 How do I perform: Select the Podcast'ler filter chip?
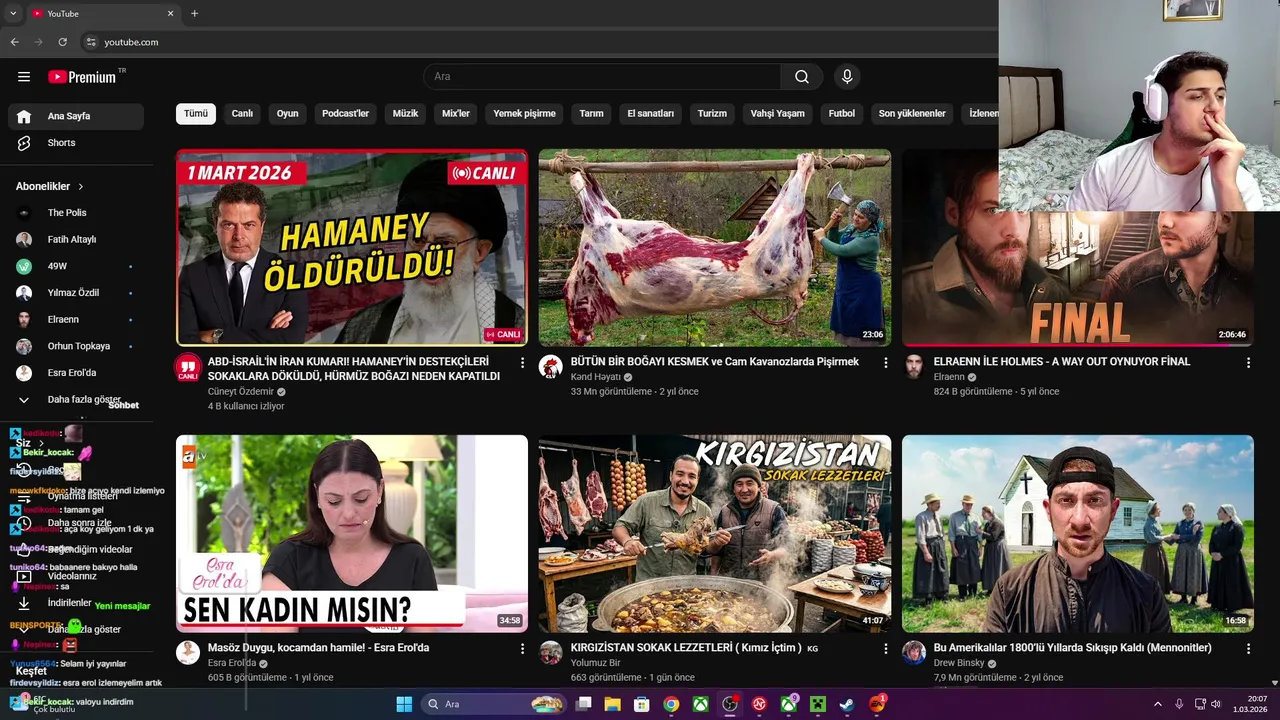(346, 114)
